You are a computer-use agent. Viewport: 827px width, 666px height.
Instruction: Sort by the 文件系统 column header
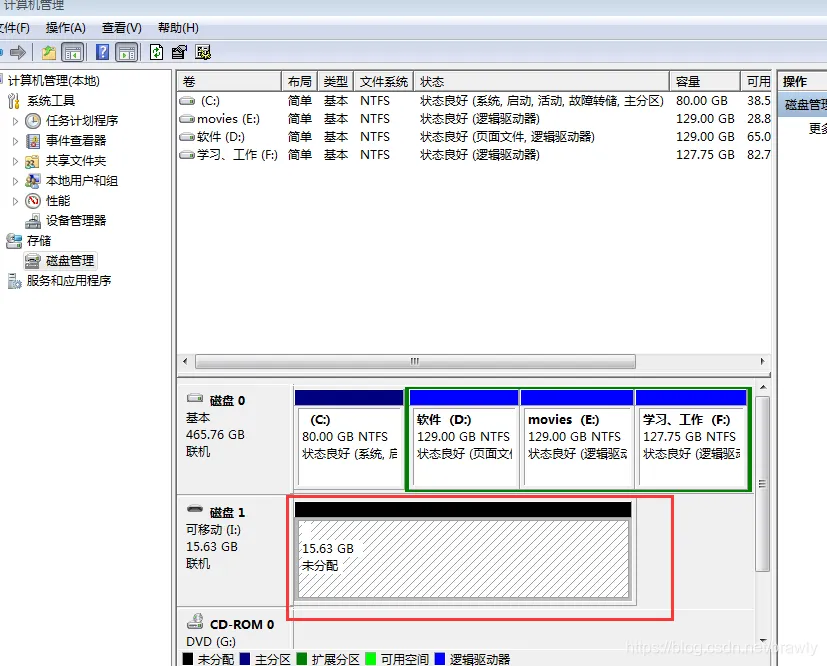(x=383, y=82)
